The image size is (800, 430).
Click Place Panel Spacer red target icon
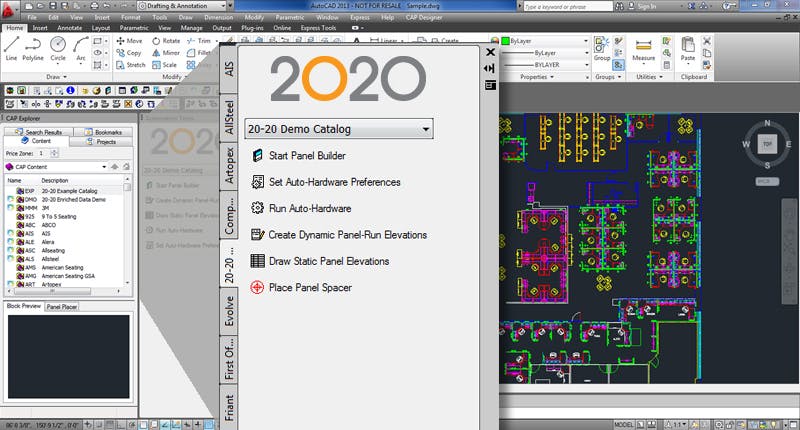(x=257, y=287)
